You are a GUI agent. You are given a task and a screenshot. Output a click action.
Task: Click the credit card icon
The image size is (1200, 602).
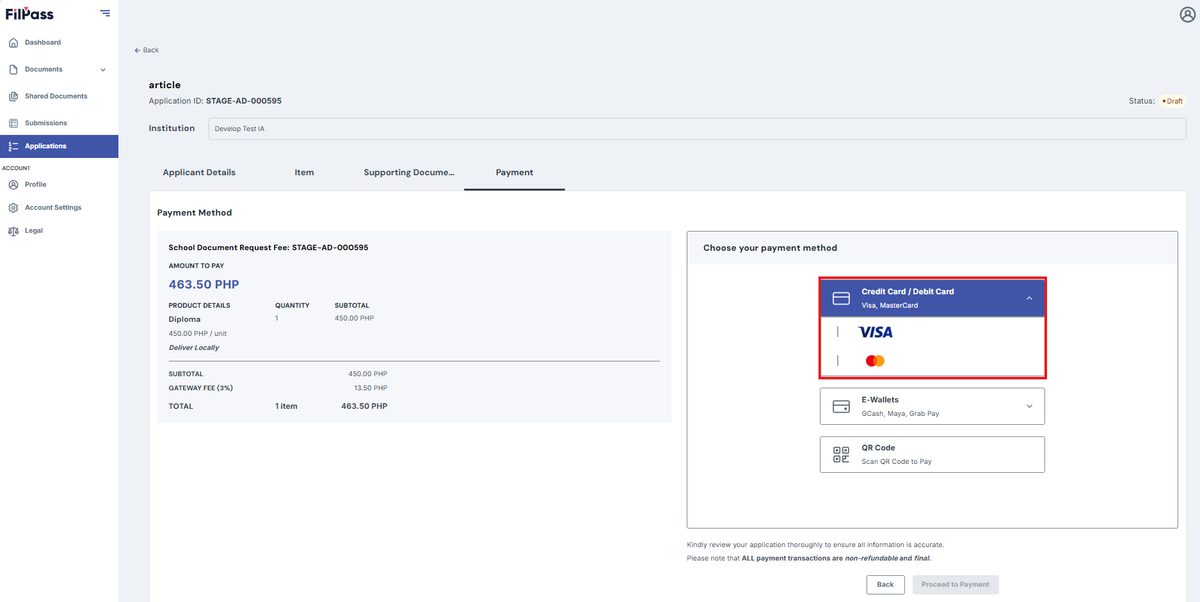point(841,298)
